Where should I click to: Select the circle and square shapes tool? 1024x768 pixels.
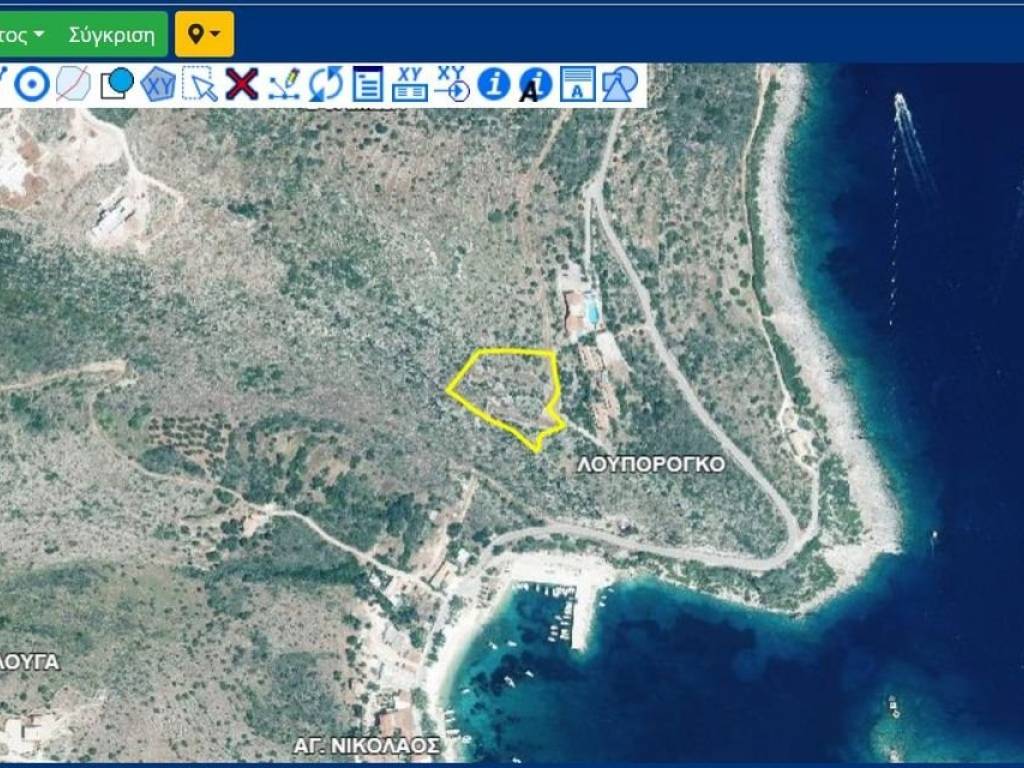coord(116,85)
